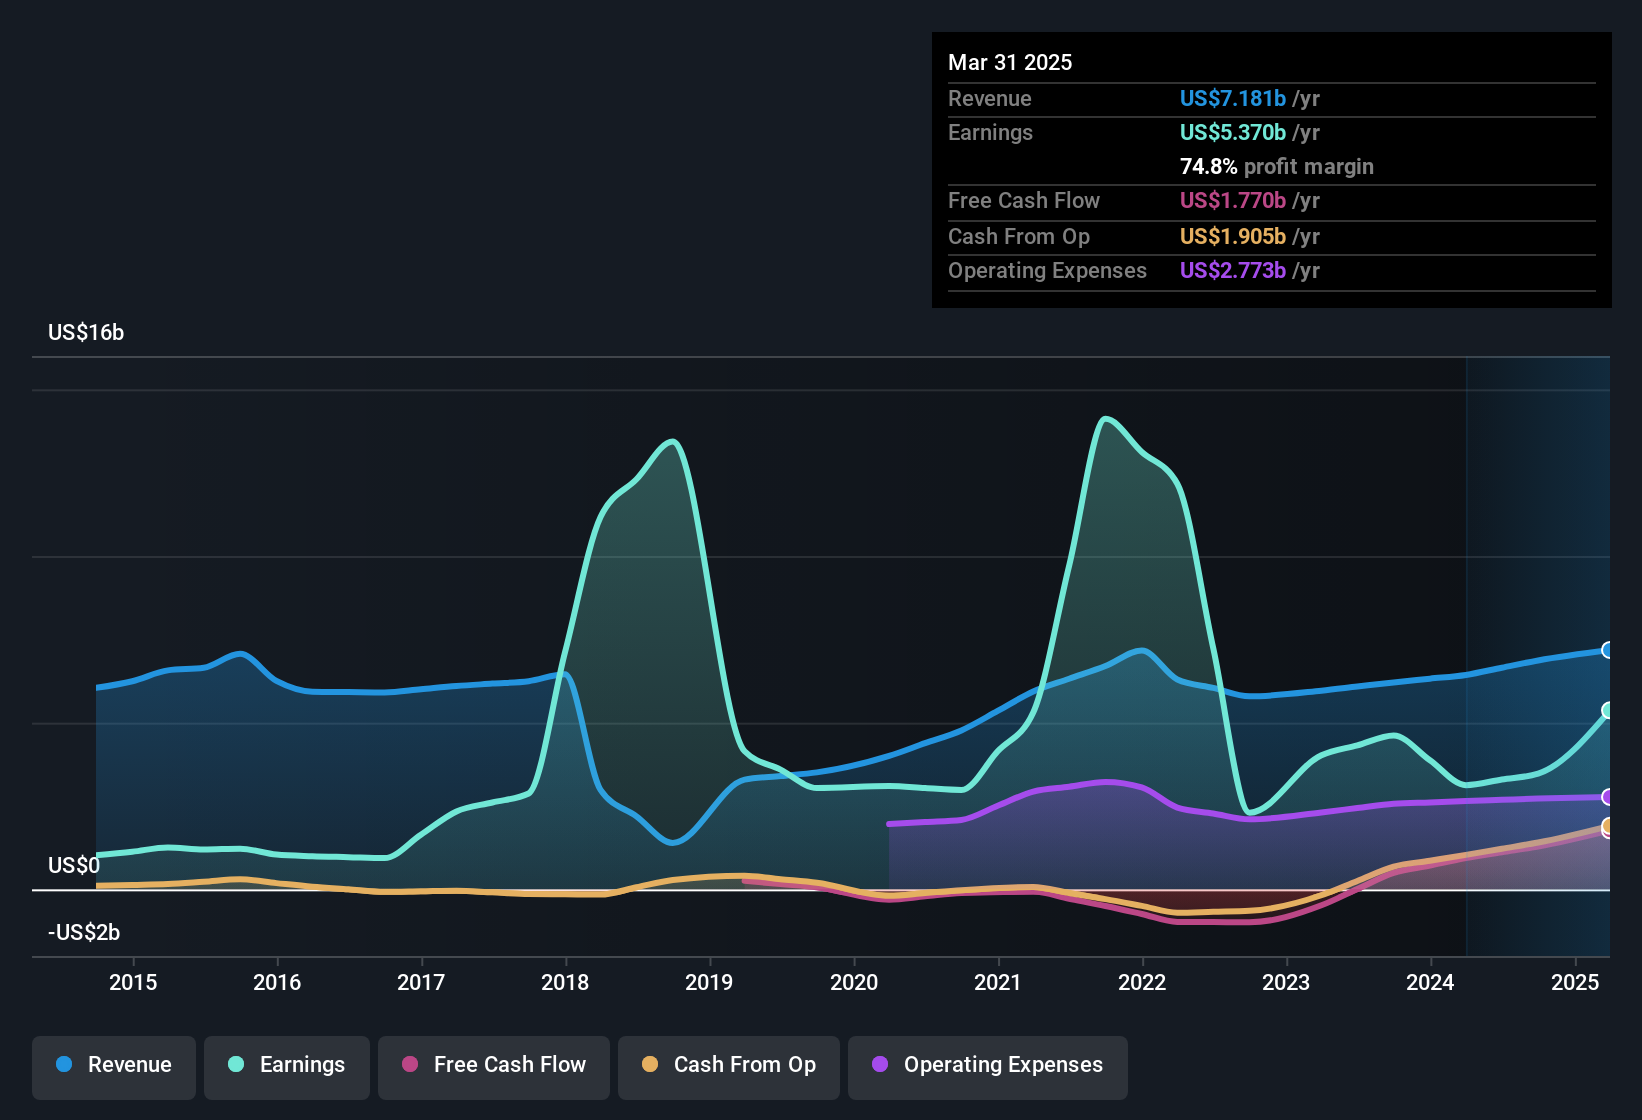Click the 2015 x-axis year label

click(133, 982)
